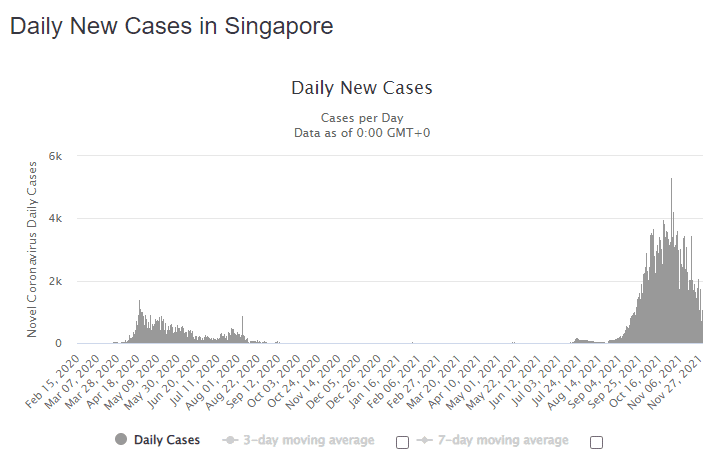Click the 7-day moving average line marker
This screenshot has height=462, width=713.
[424, 440]
